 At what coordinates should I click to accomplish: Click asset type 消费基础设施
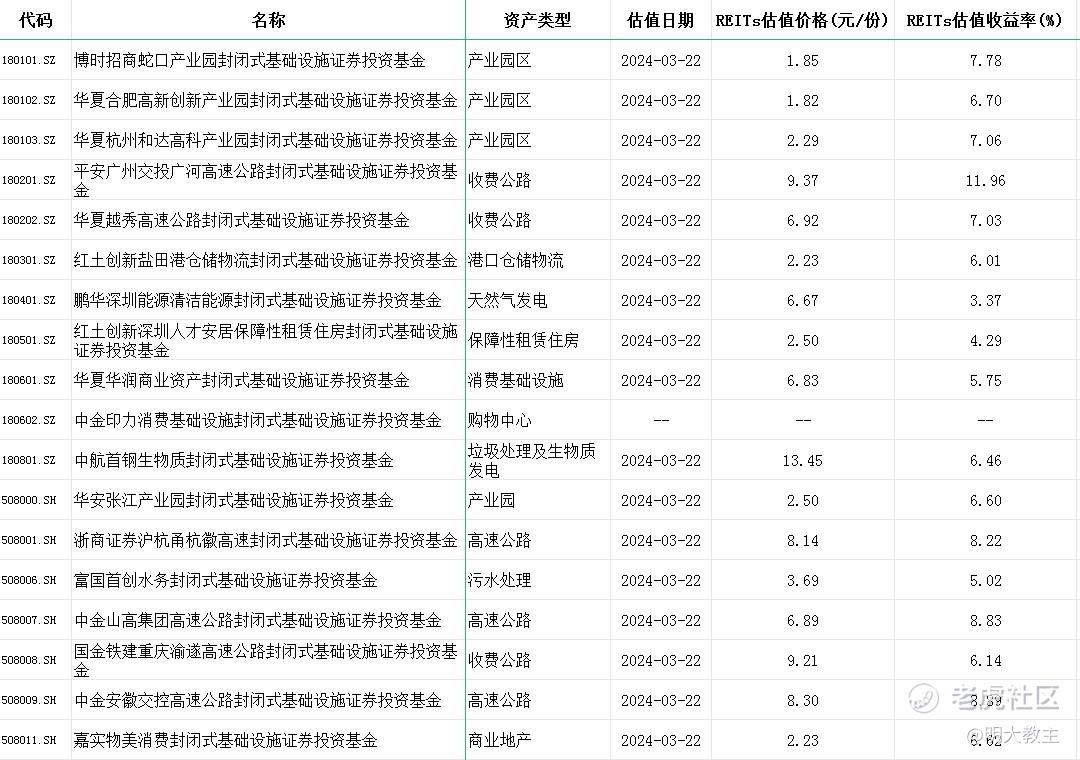[515, 380]
